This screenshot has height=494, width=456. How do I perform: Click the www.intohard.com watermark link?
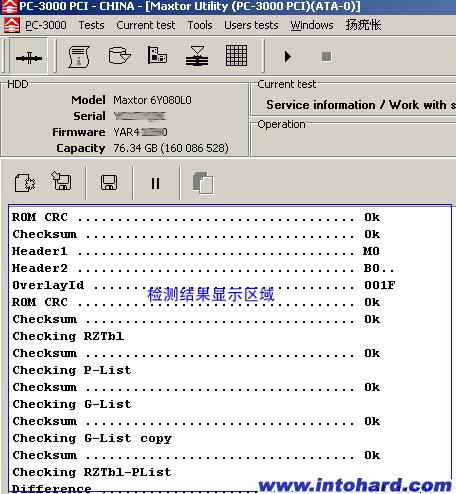click(355, 485)
